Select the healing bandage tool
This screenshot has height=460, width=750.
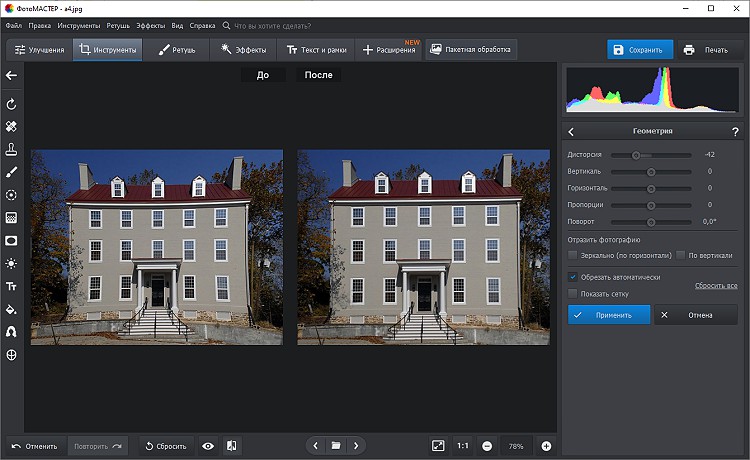[11, 127]
